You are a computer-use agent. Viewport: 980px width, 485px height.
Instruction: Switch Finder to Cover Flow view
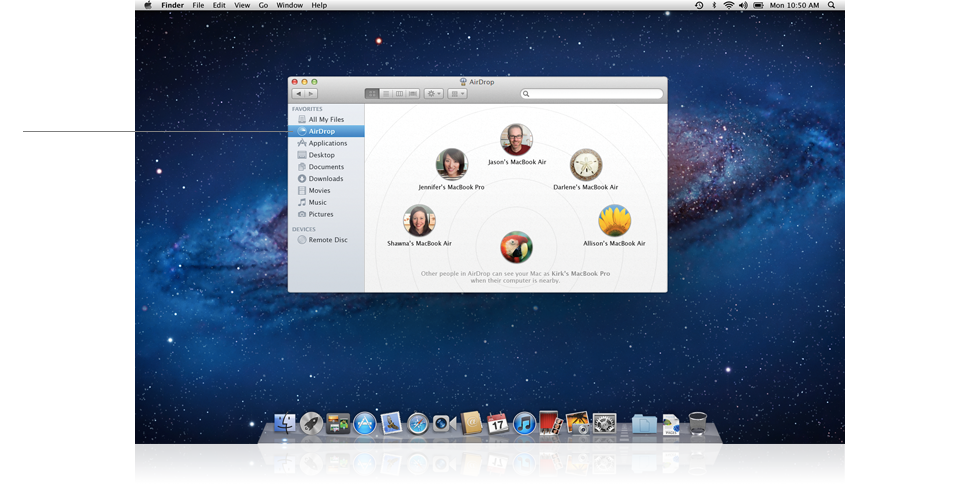(x=412, y=94)
